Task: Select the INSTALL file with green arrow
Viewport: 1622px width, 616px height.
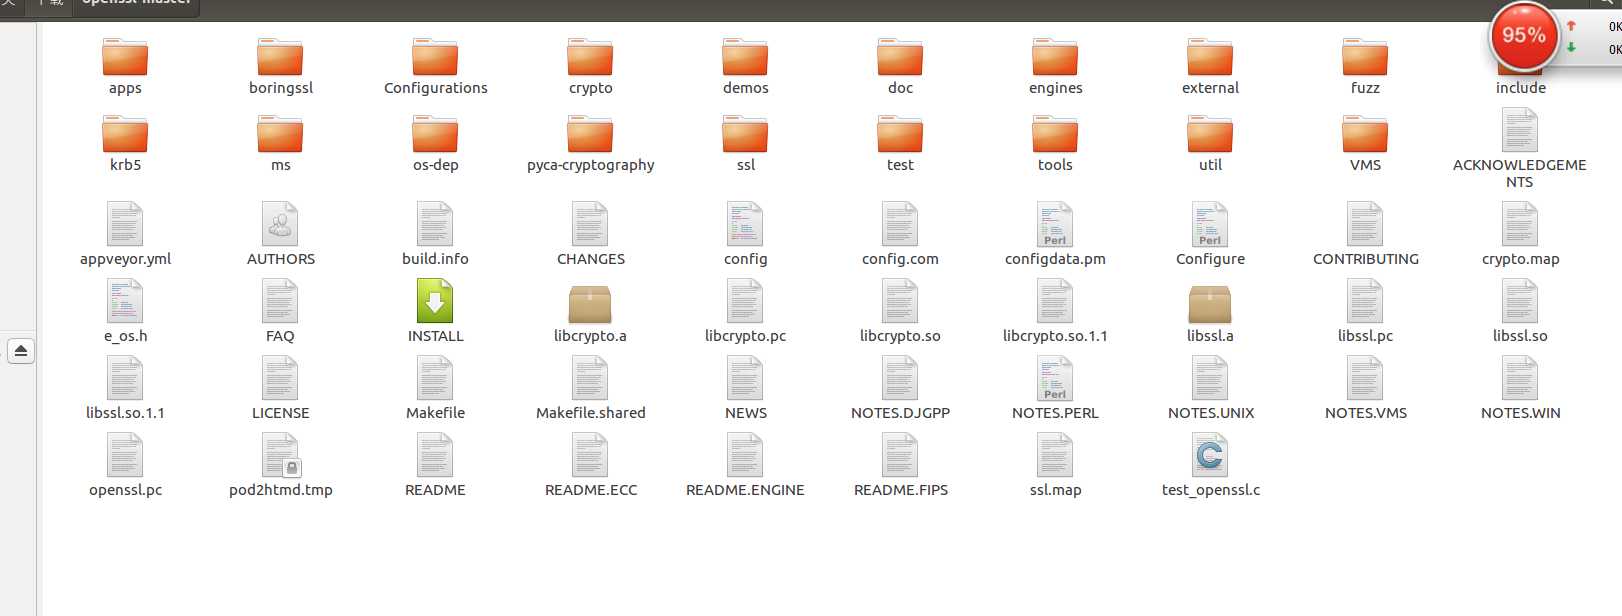Action: (x=435, y=301)
